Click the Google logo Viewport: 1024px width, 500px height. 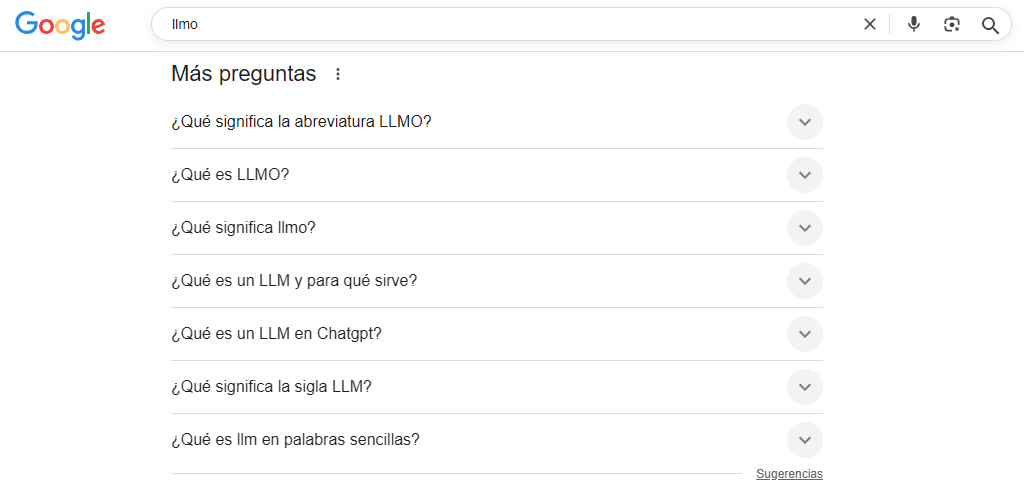pyautogui.click(x=60, y=25)
